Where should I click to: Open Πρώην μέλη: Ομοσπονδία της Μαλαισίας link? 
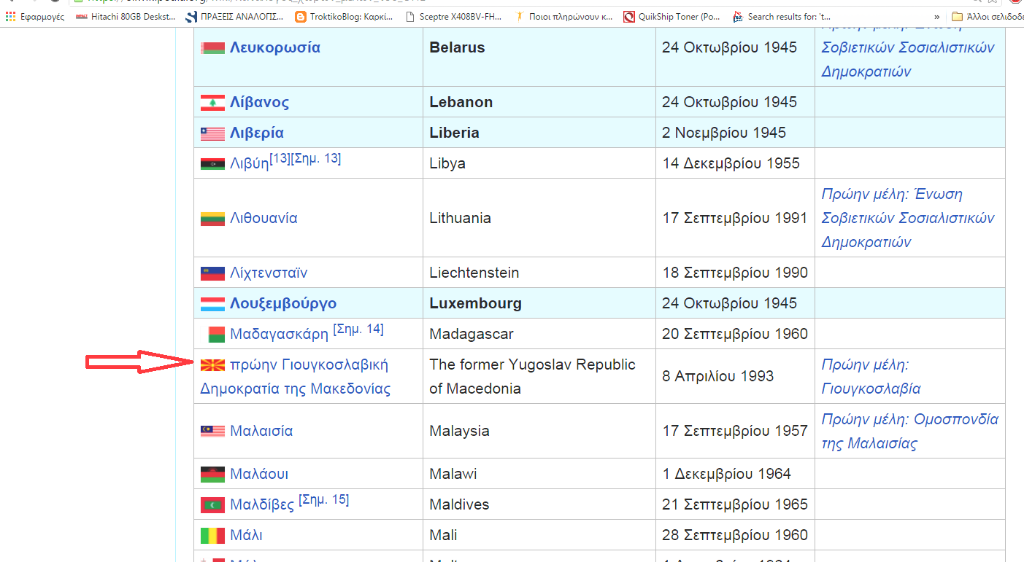910,431
